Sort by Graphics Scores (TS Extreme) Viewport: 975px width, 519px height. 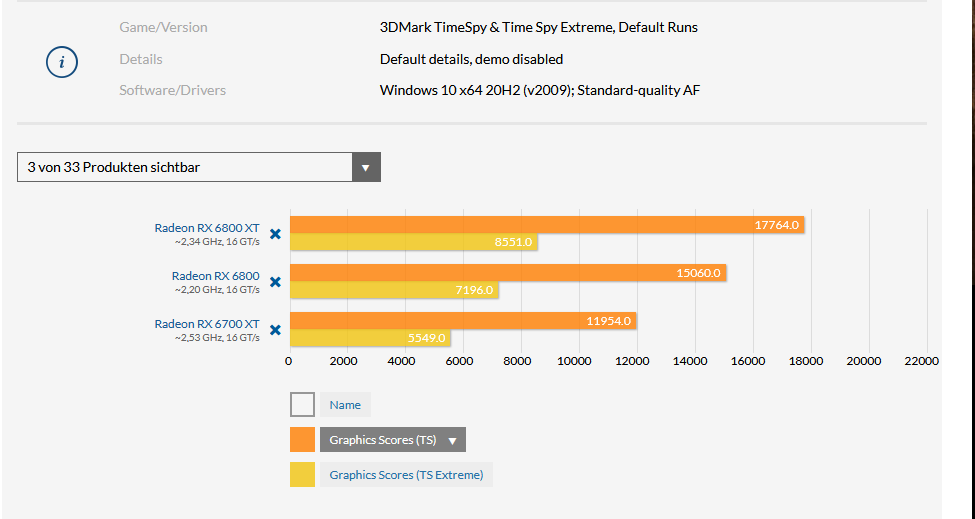[406, 475]
